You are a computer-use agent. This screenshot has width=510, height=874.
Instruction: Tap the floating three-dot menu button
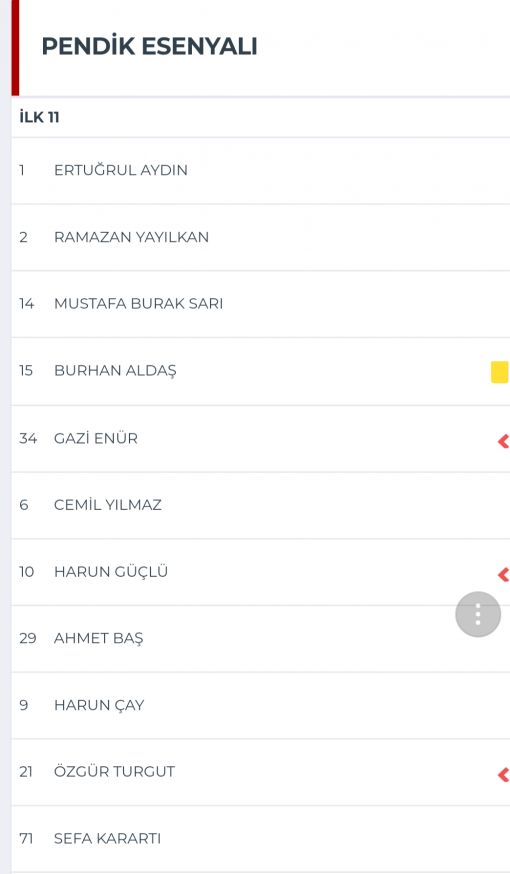coord(478,614)
